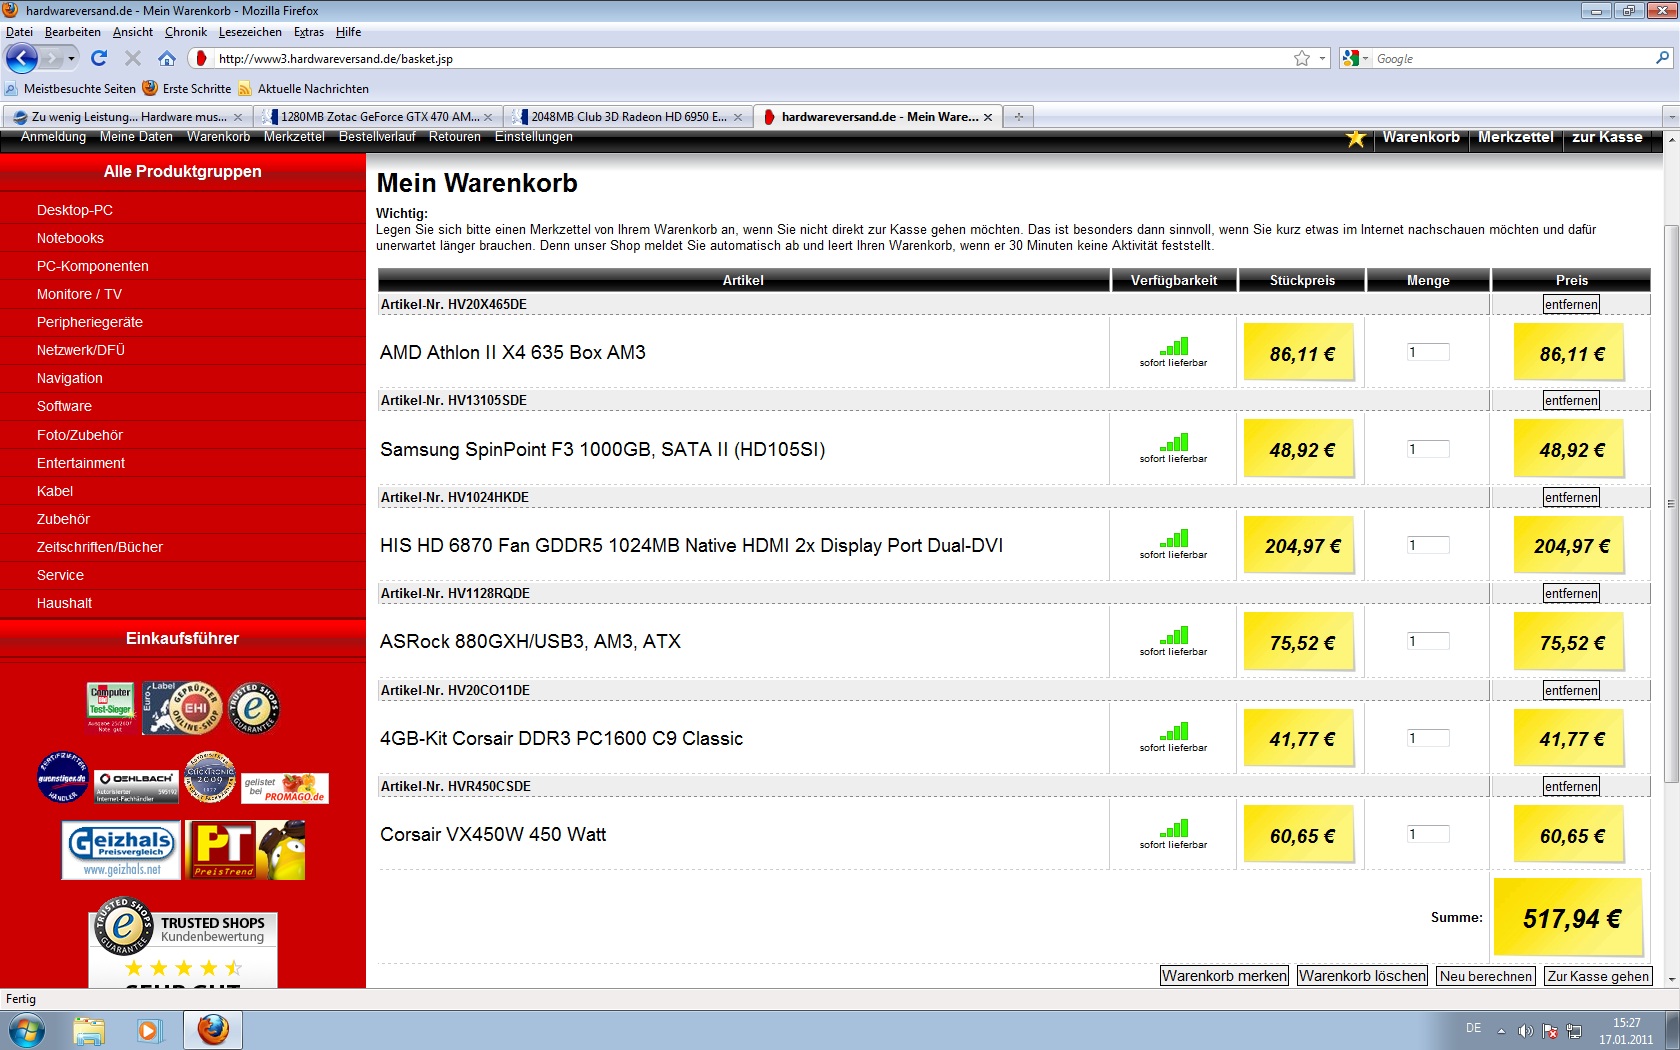
Task: Click the PreisTrend logo
Action: (x=246, y=850)
